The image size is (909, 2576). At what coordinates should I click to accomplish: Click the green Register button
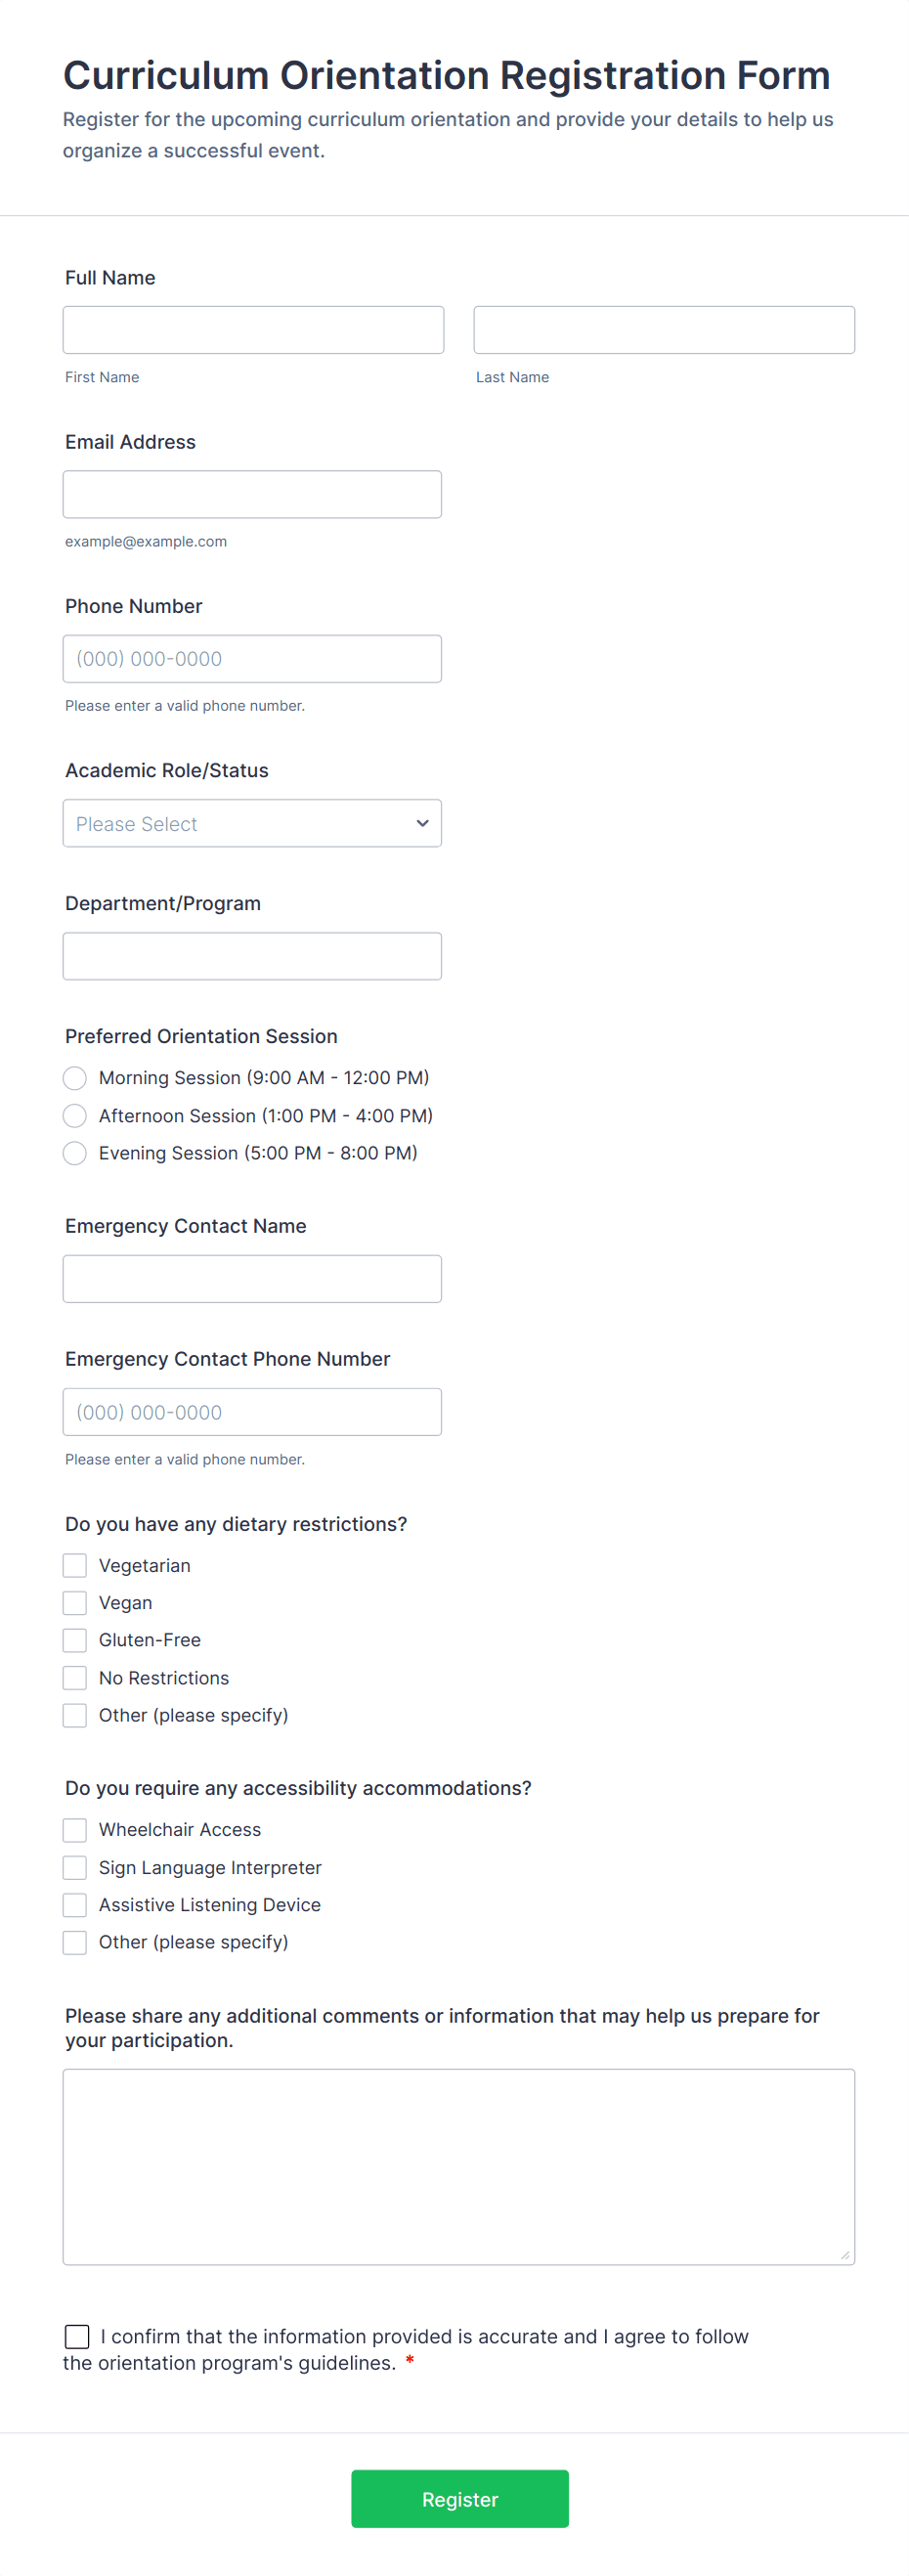(x=460, y=2499)
